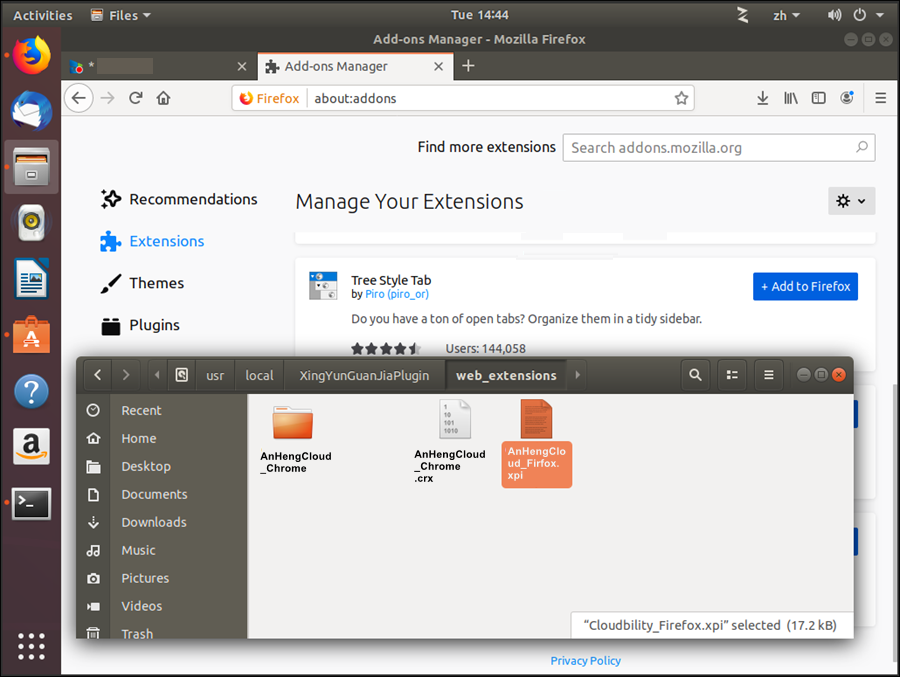Close the Add-ons Manager tab
This screenshot has width=900, height=677.
coord(439,67)
